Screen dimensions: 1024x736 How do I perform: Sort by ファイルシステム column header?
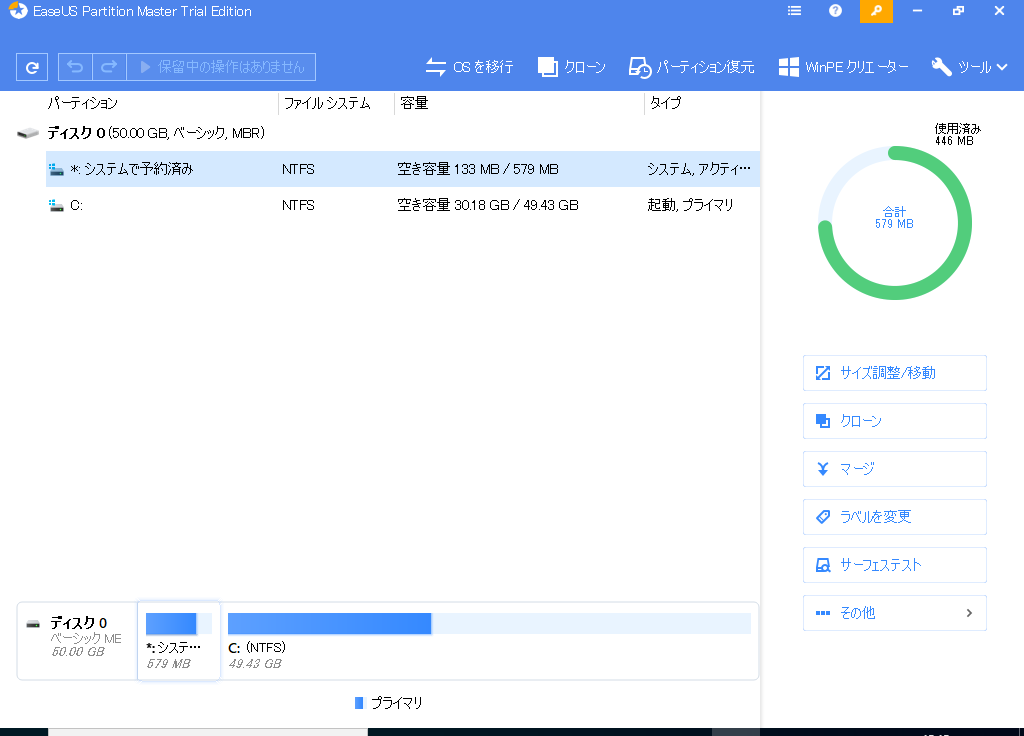[327, 103]
